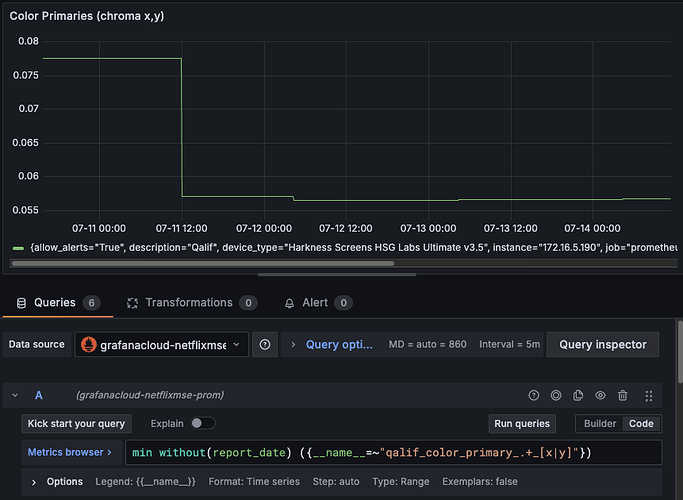Click the legend series label text

coord(353,247)
